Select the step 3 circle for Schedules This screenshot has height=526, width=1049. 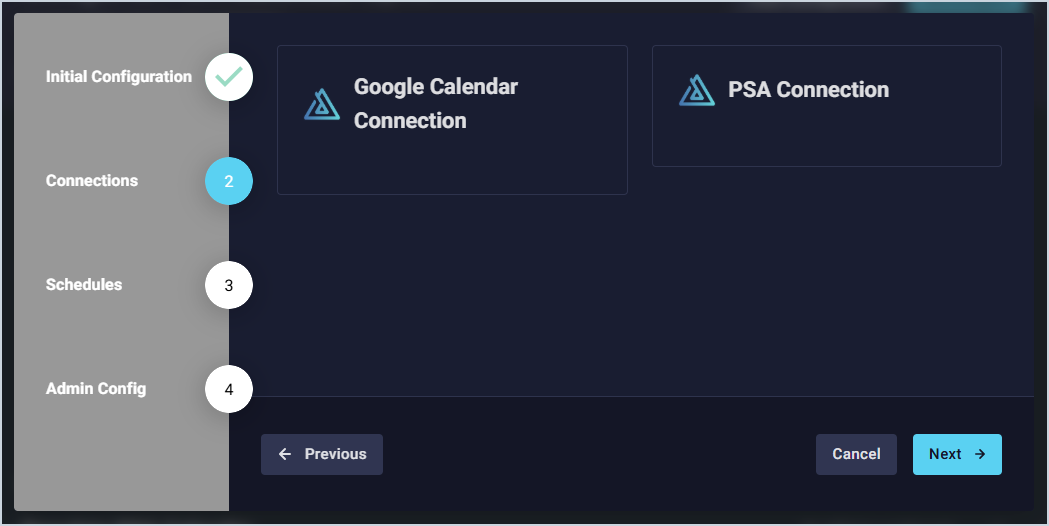(x=229, y=285)
